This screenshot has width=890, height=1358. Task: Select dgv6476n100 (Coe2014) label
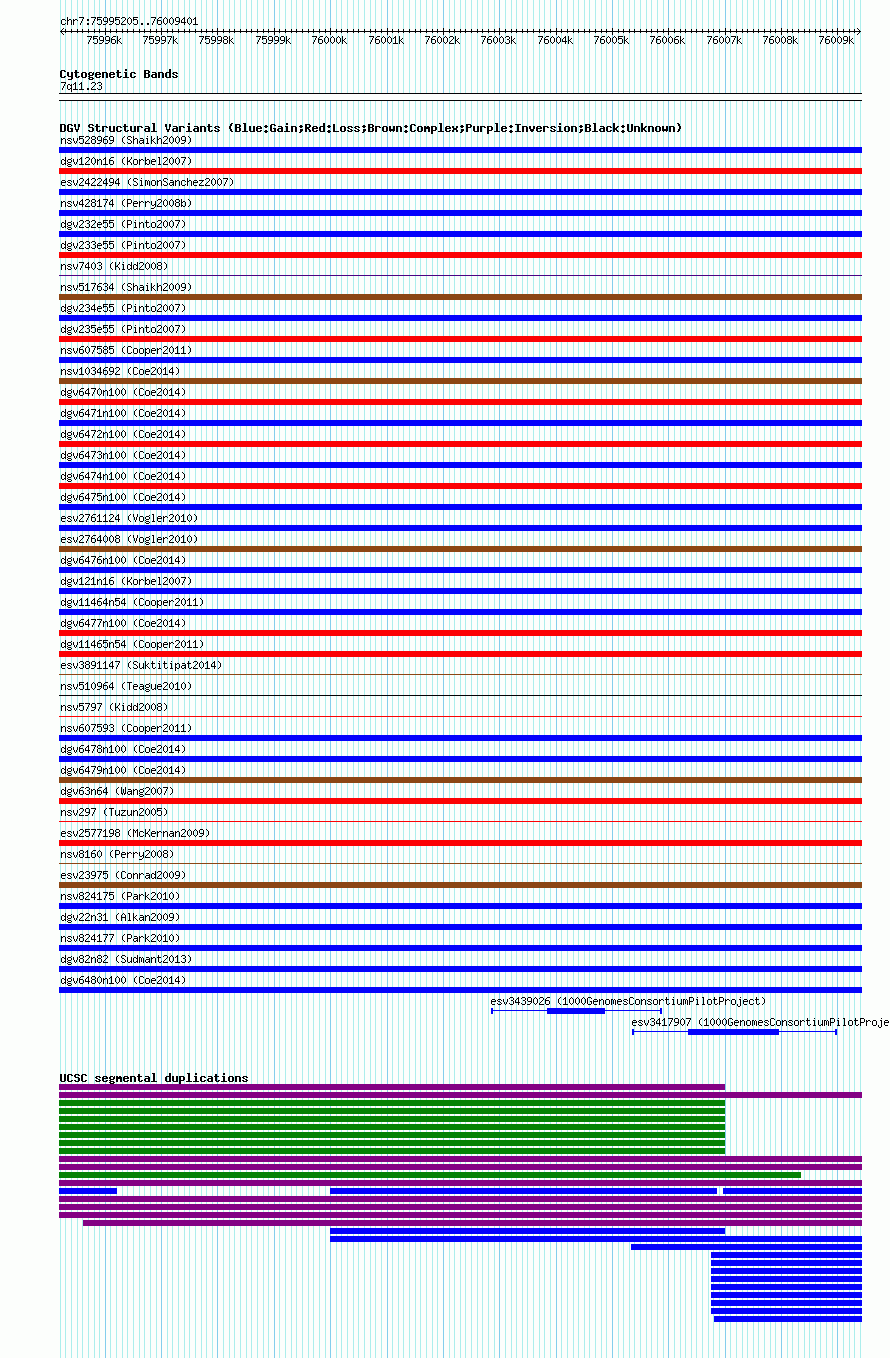pos(123,560)
